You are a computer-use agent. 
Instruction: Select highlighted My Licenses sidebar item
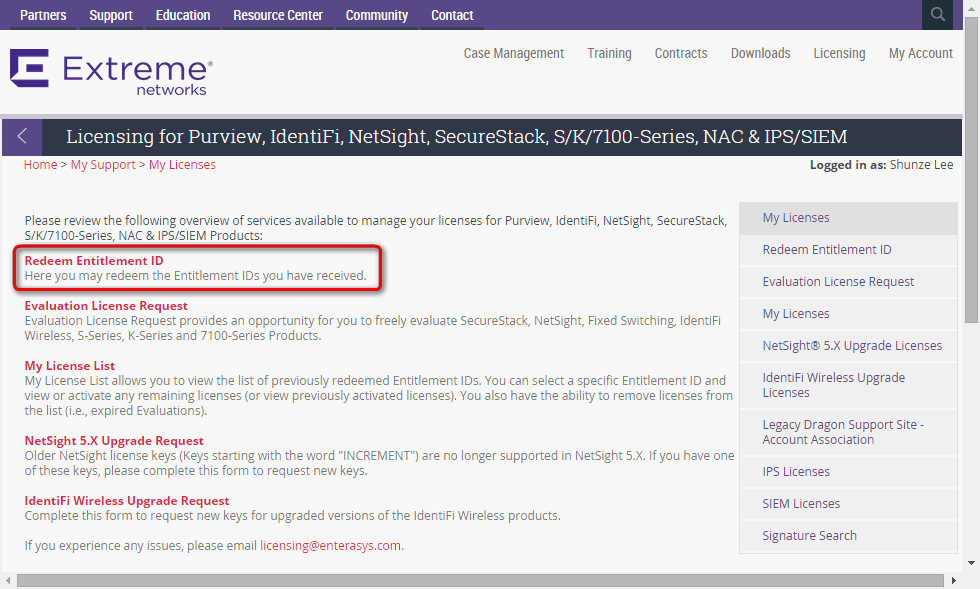(848, 218)
